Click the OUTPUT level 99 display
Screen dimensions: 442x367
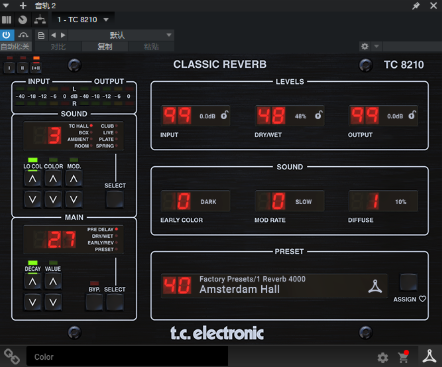(383, 116)
